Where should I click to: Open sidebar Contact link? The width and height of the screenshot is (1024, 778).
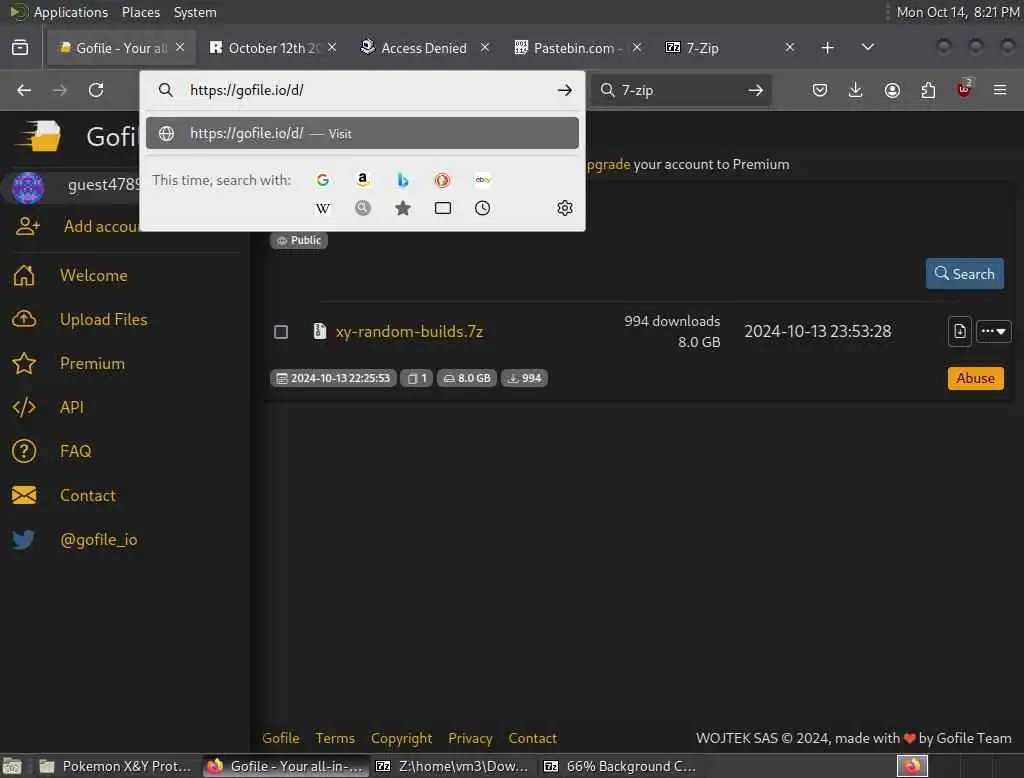[88, 495]
